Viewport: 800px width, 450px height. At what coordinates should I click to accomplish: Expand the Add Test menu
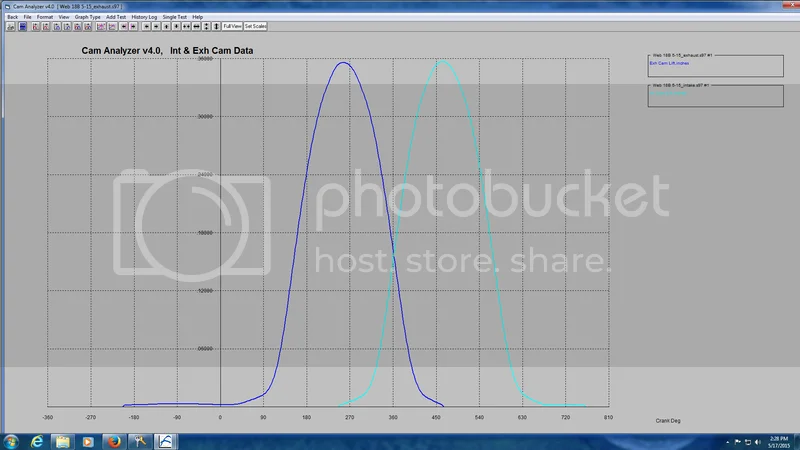pyautogui.click(x=116, y=17)
